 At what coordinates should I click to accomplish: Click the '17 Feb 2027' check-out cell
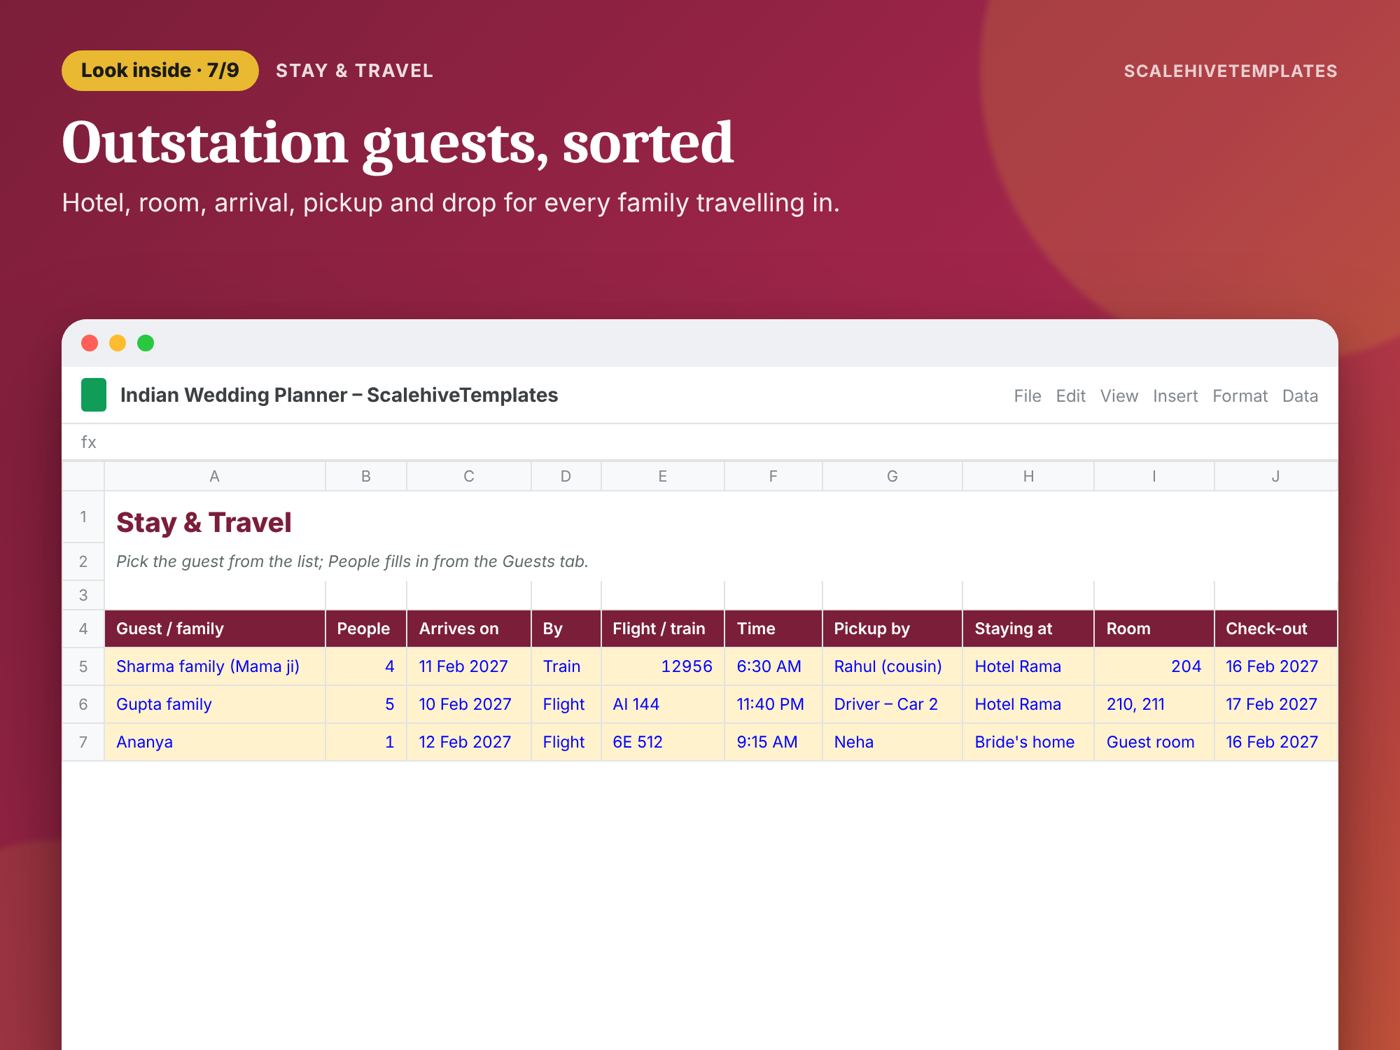(1276, 705)
